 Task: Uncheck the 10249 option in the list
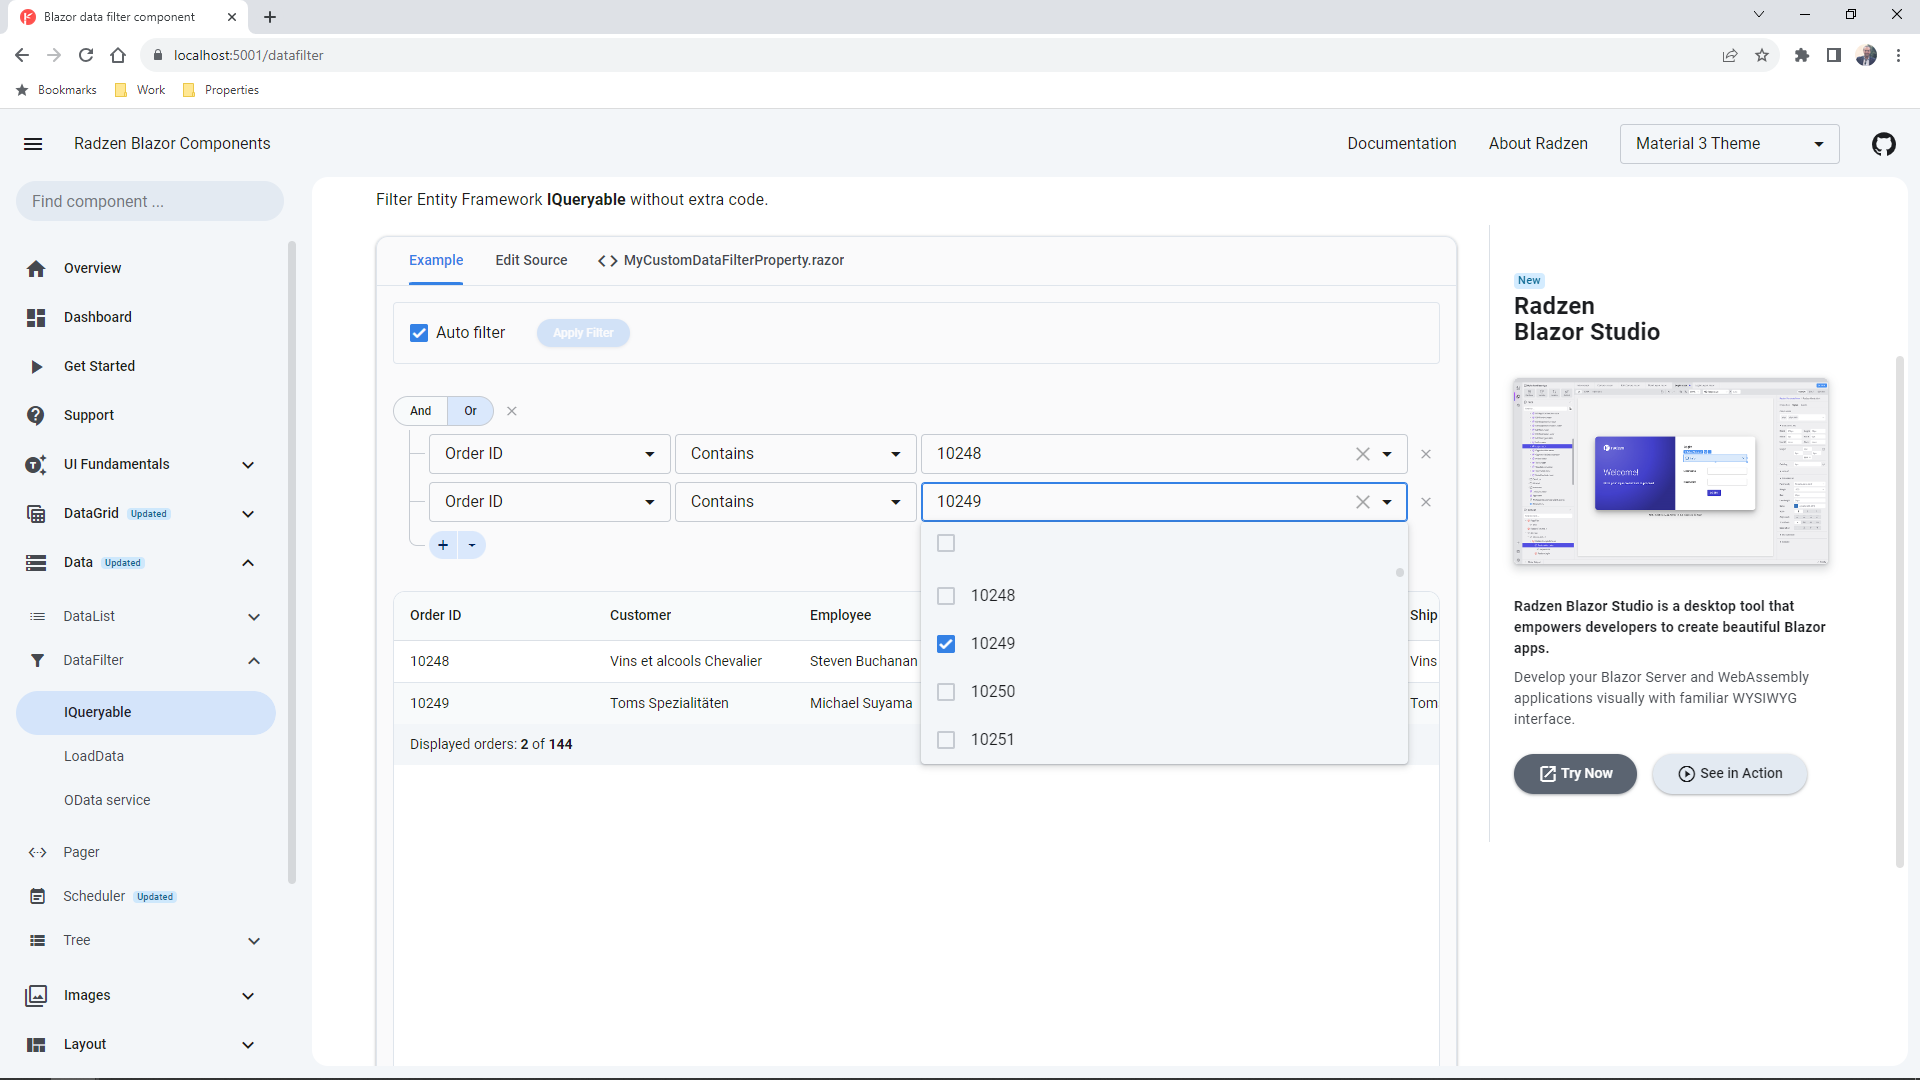pos(946,644)
